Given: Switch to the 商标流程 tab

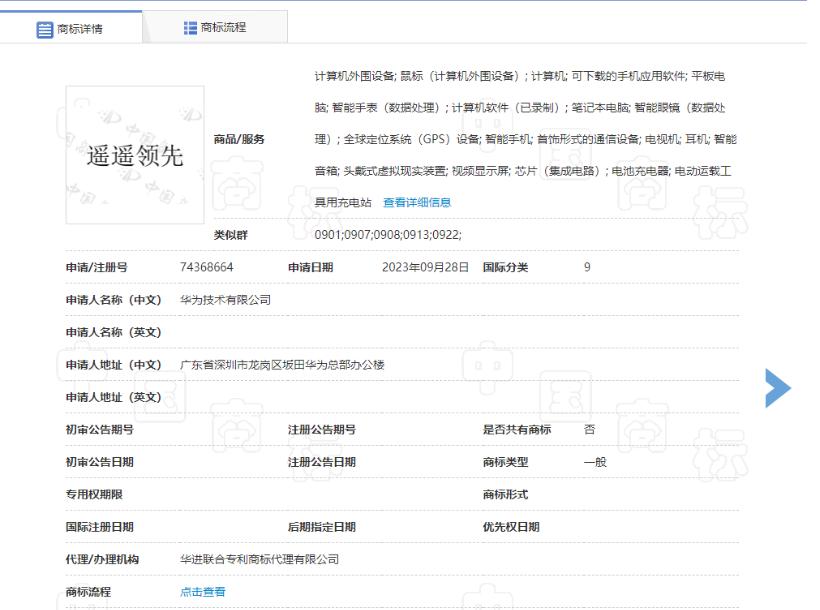Looking at the screenshot, I should pos(215,27).
